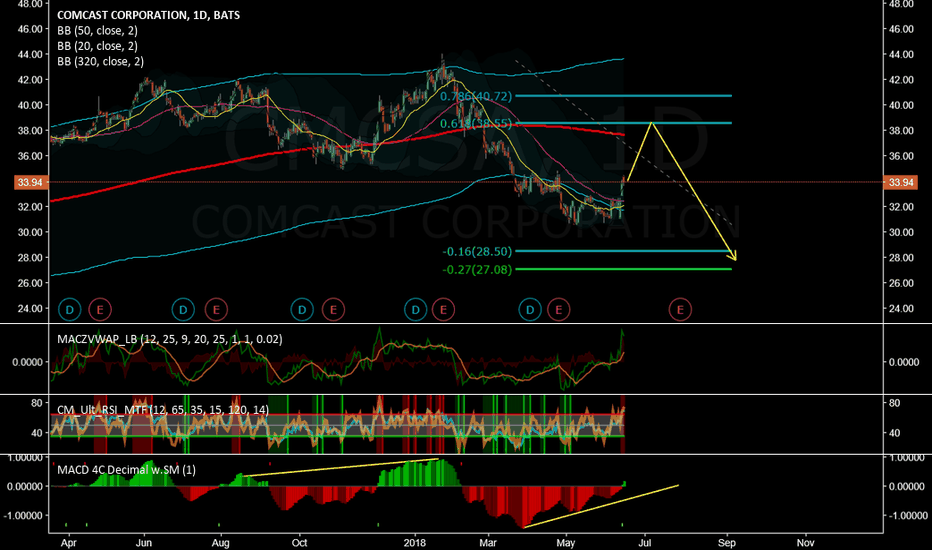Click 80 on the RSI pane right axis

[x=895, y=403]
